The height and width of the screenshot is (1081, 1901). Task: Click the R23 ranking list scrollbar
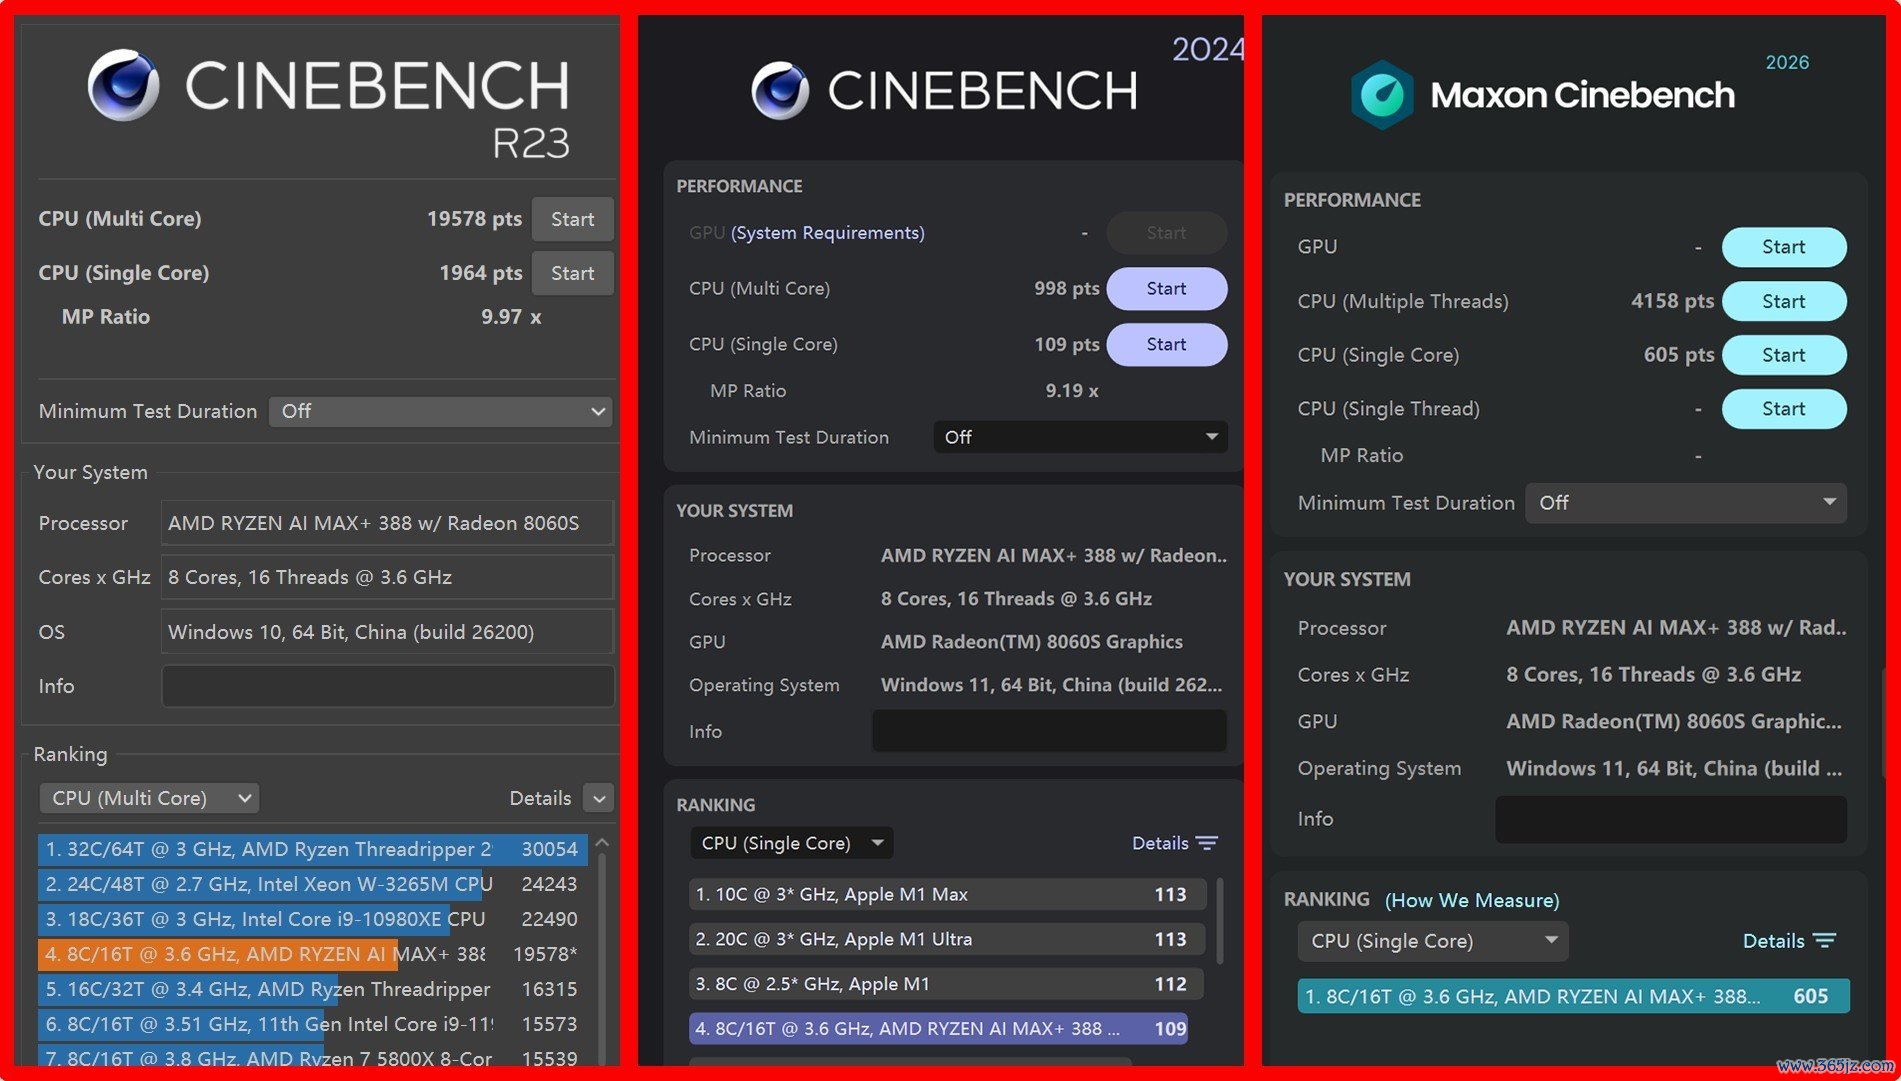pos(602,950)
